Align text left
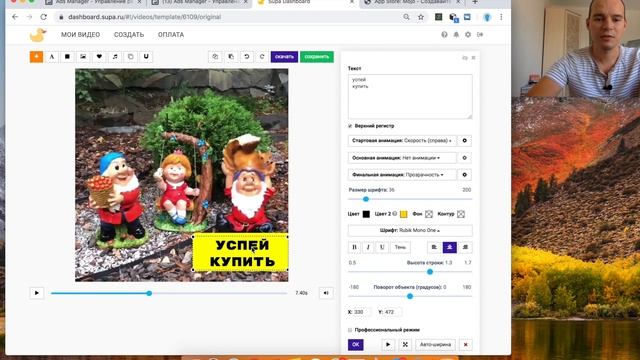640x360 pixels. coord(434,247)
